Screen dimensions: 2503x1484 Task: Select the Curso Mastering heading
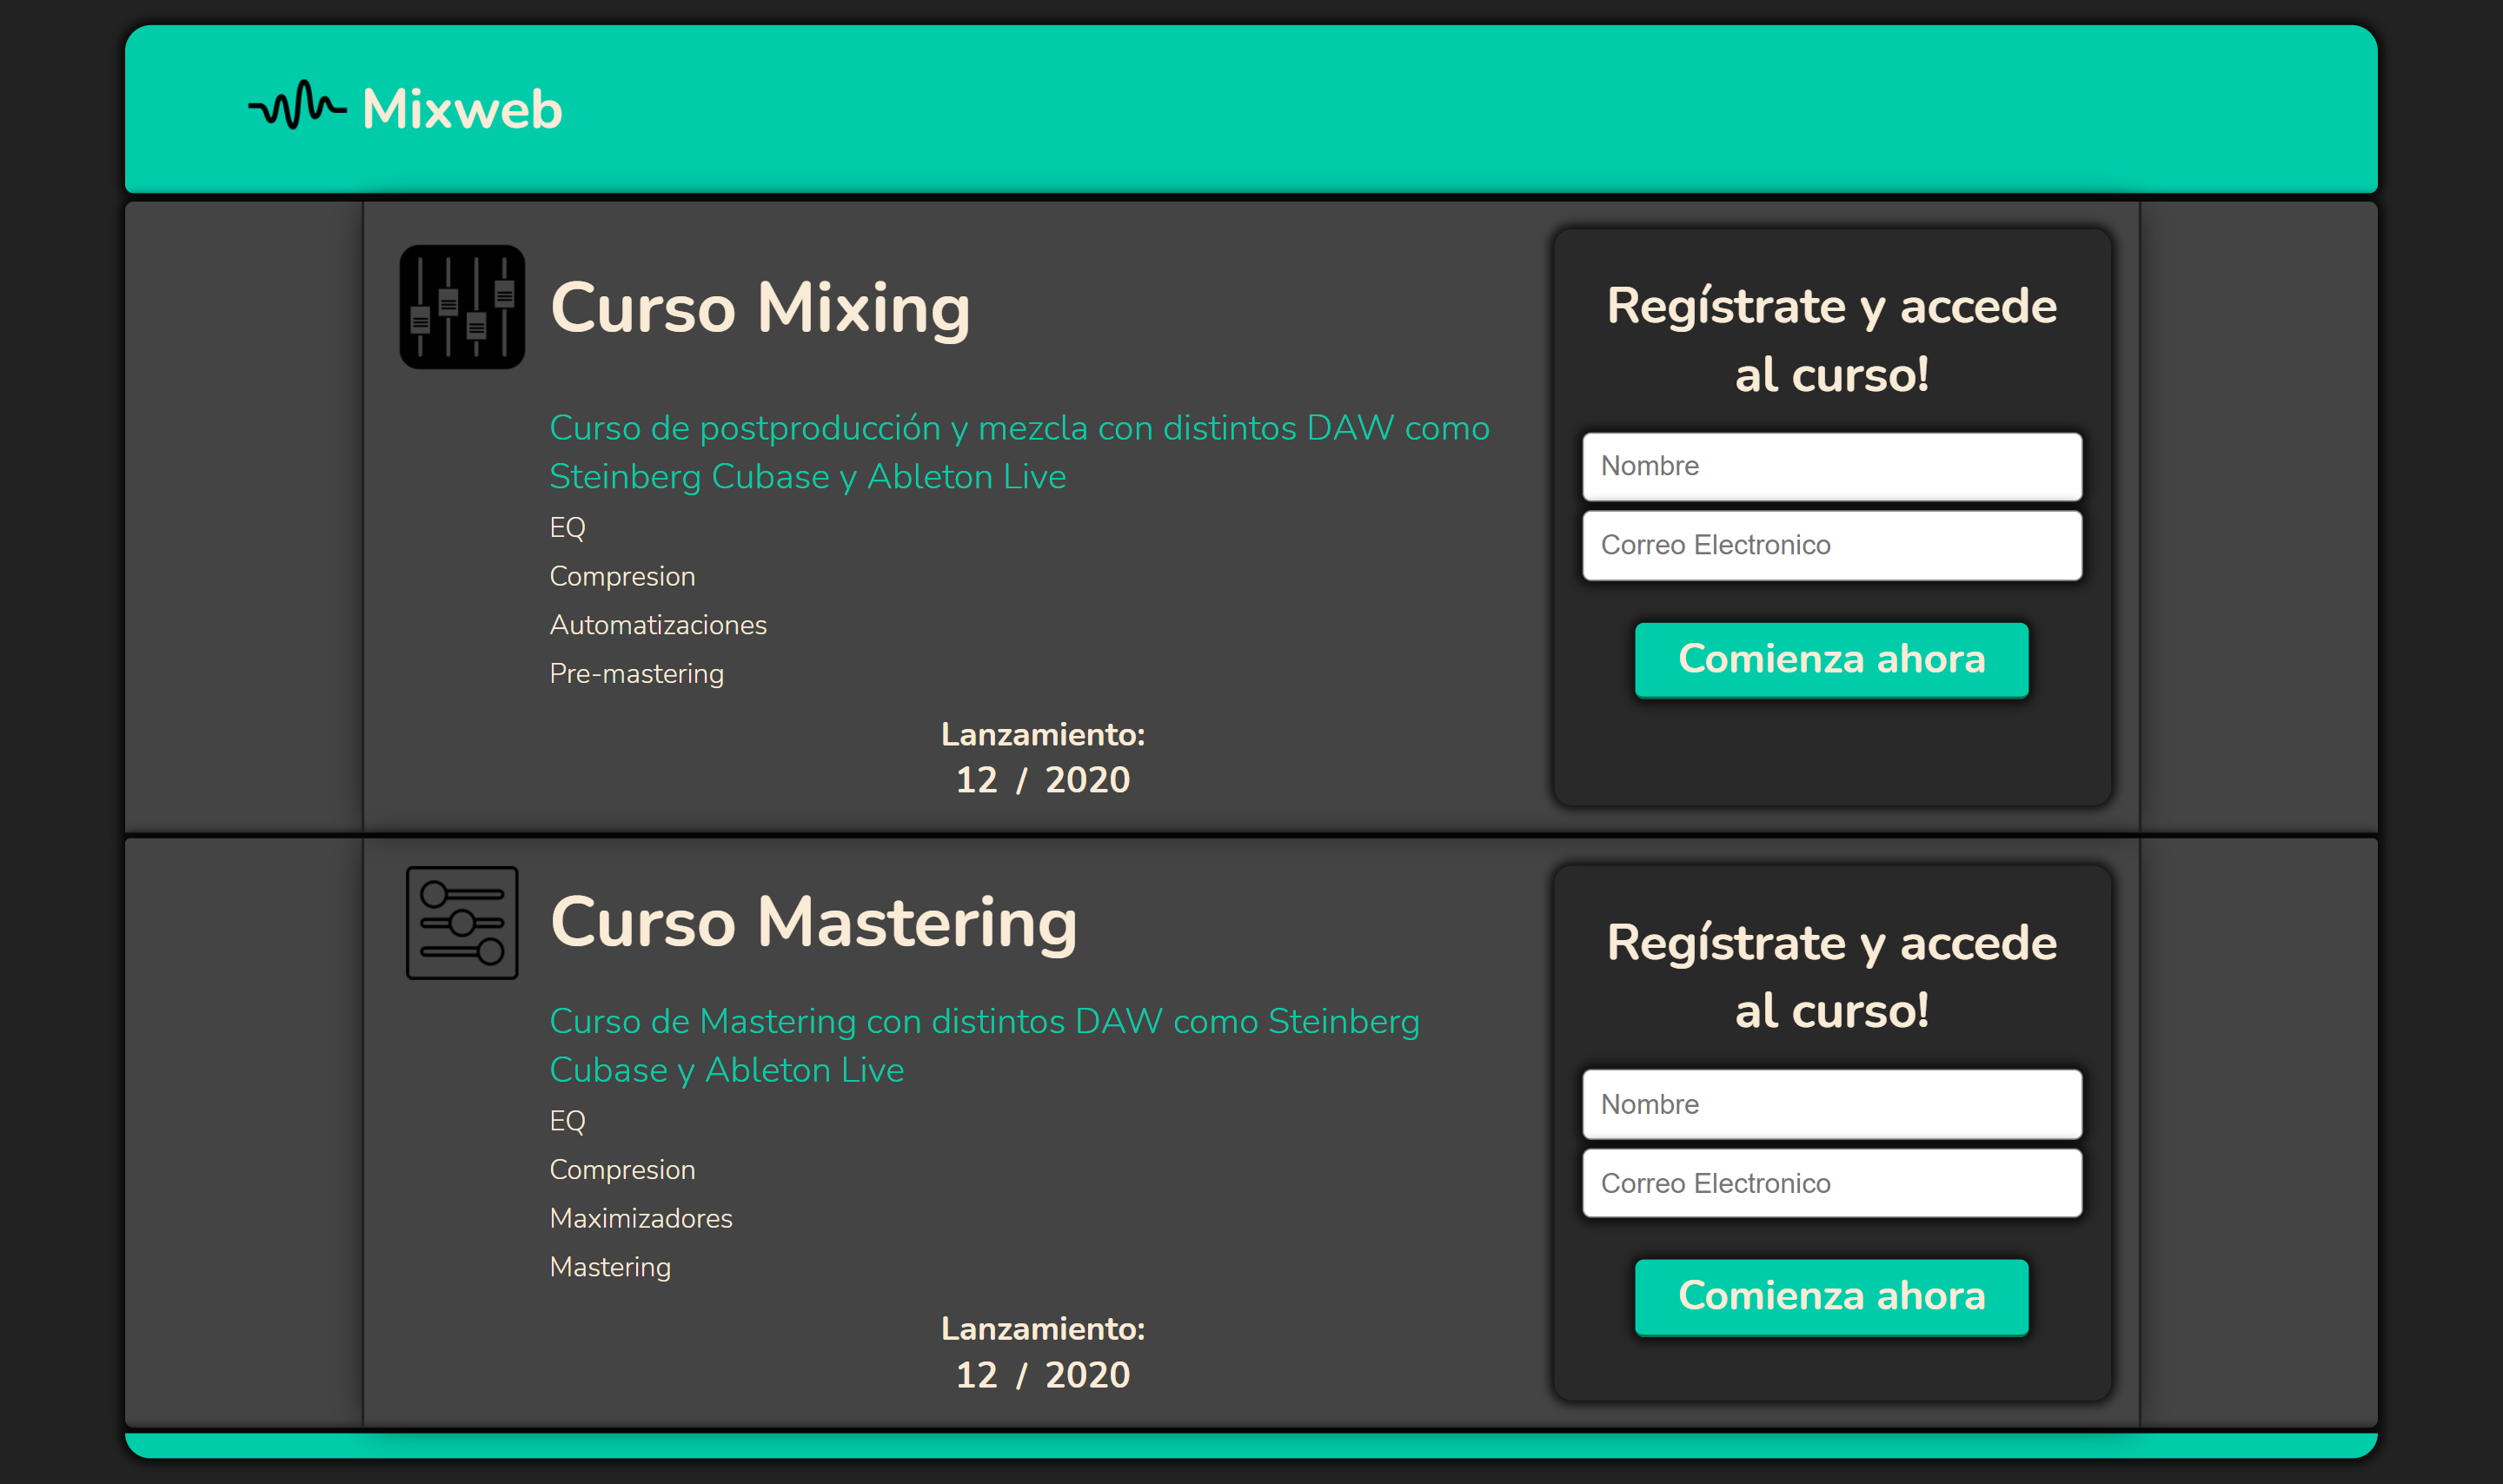tap(814, 922)
